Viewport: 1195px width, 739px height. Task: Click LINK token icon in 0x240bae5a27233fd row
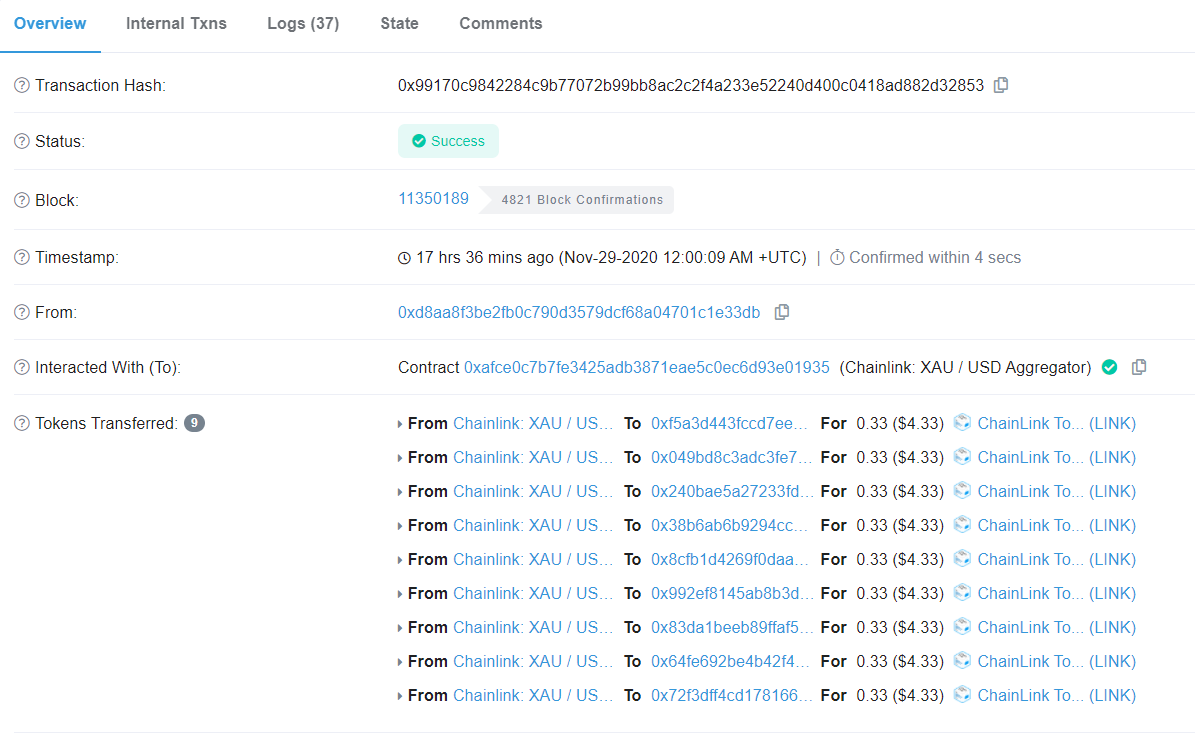coord(963,491)
